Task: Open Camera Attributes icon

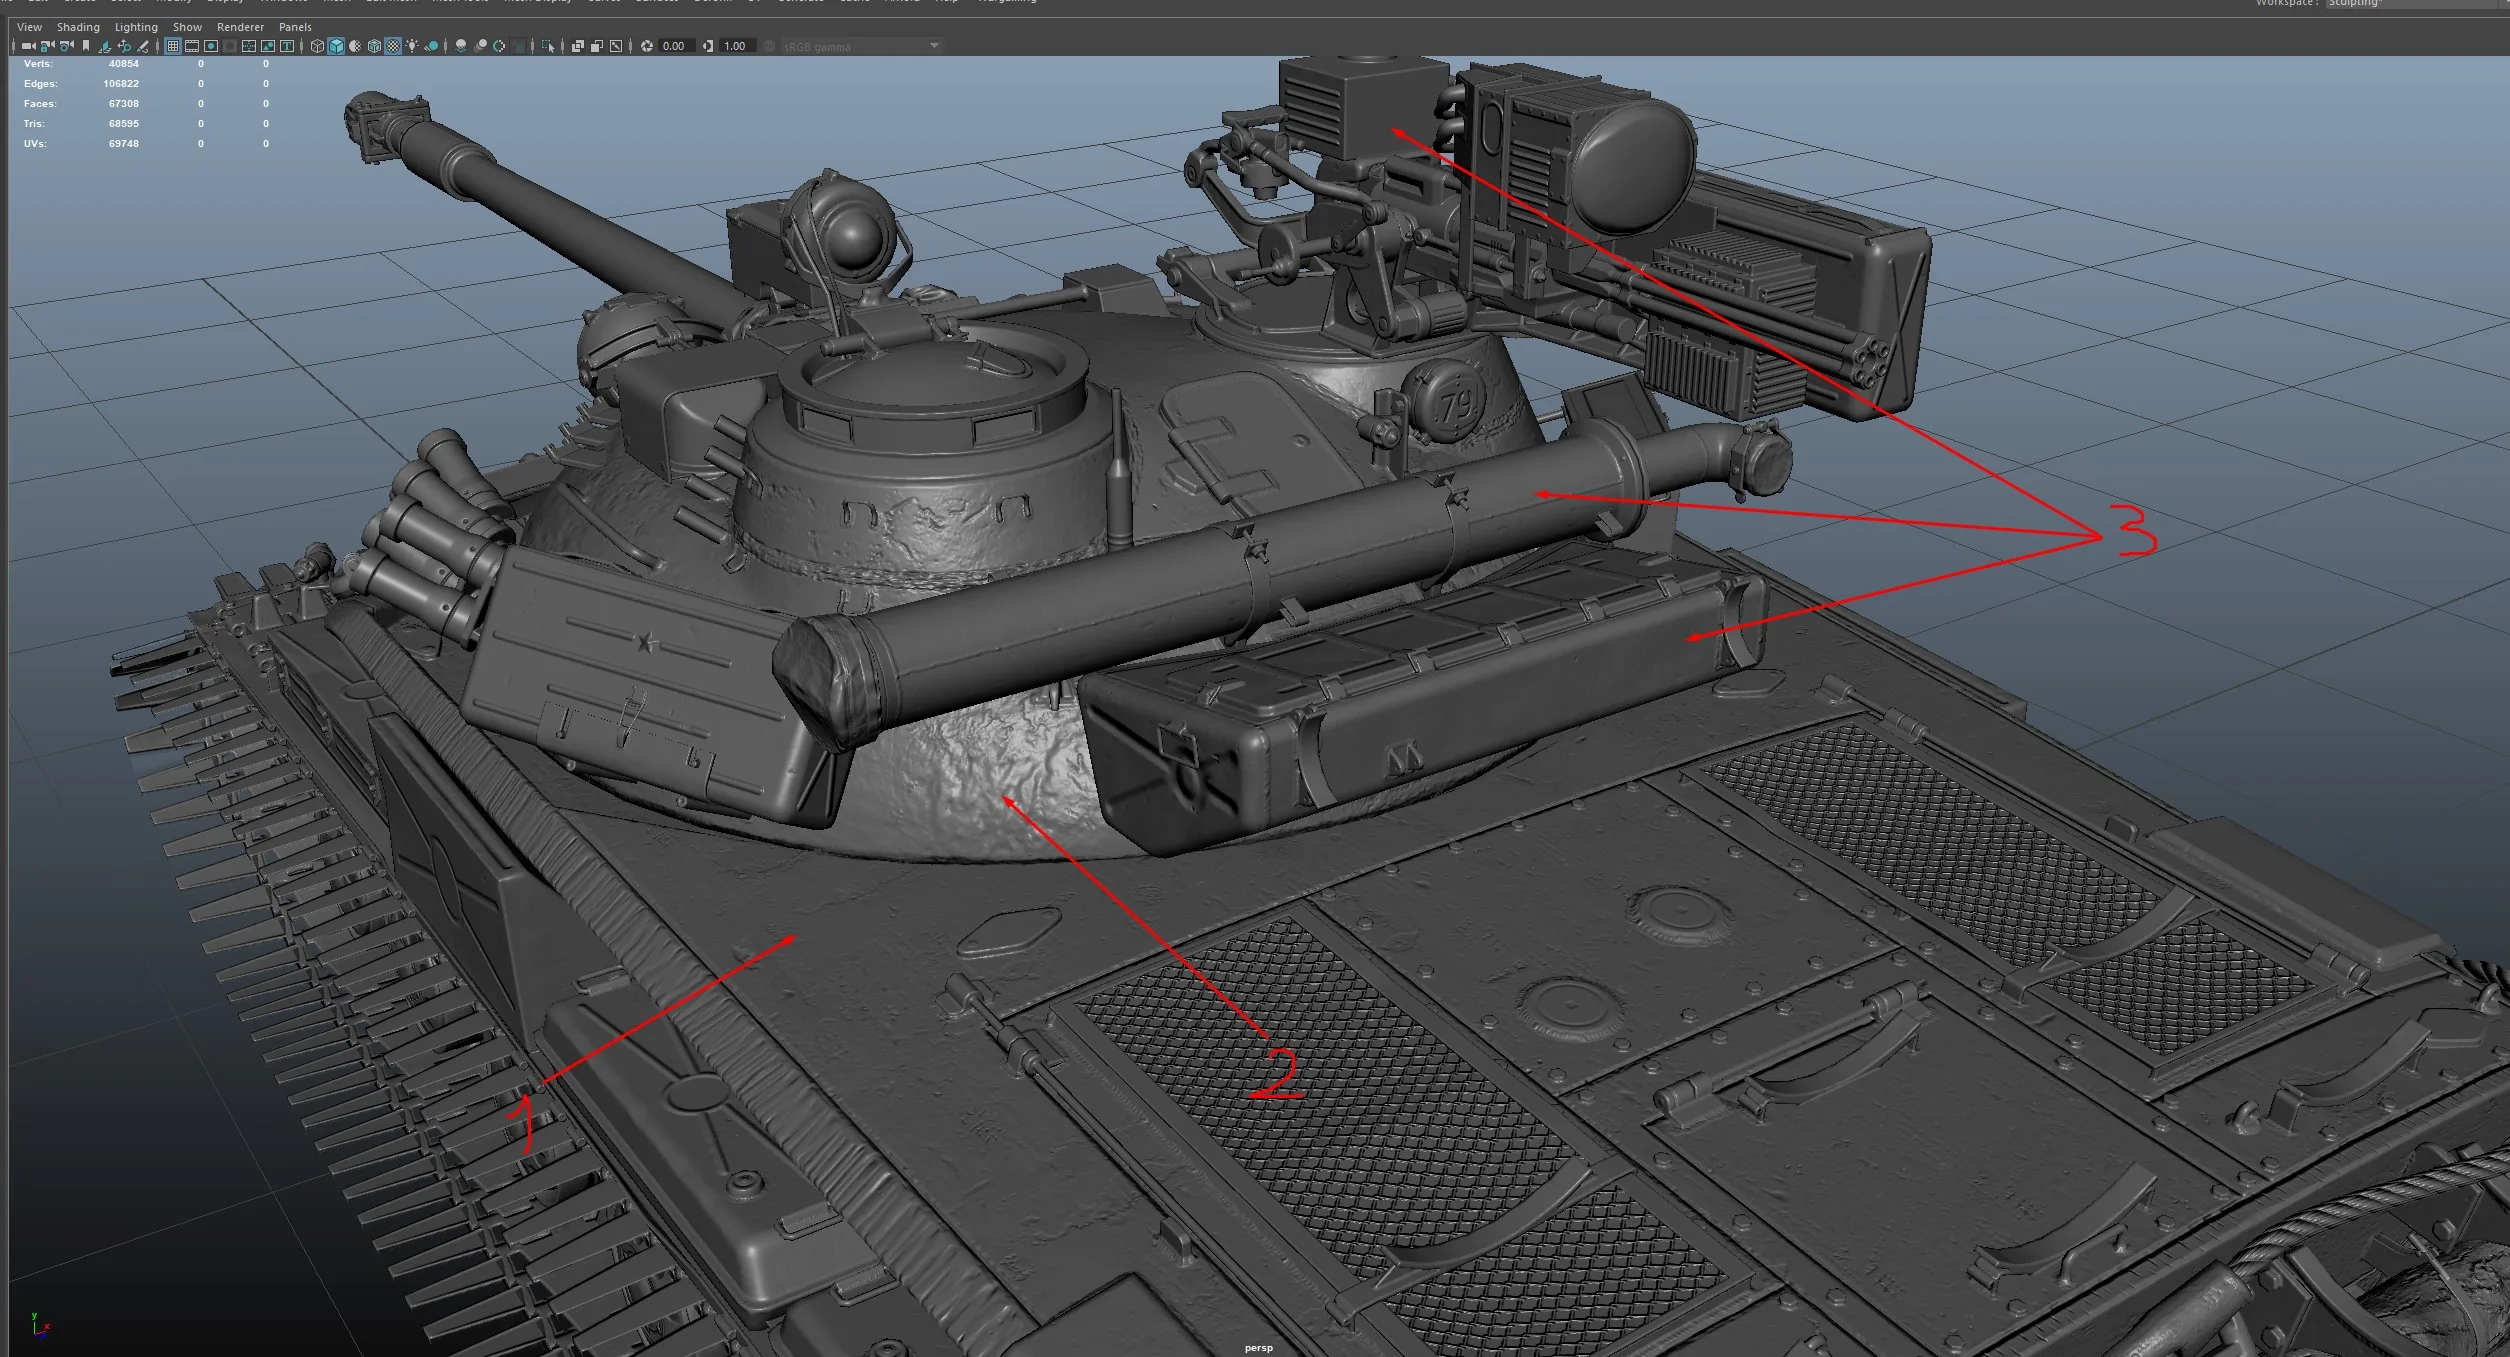Action: 67,46
